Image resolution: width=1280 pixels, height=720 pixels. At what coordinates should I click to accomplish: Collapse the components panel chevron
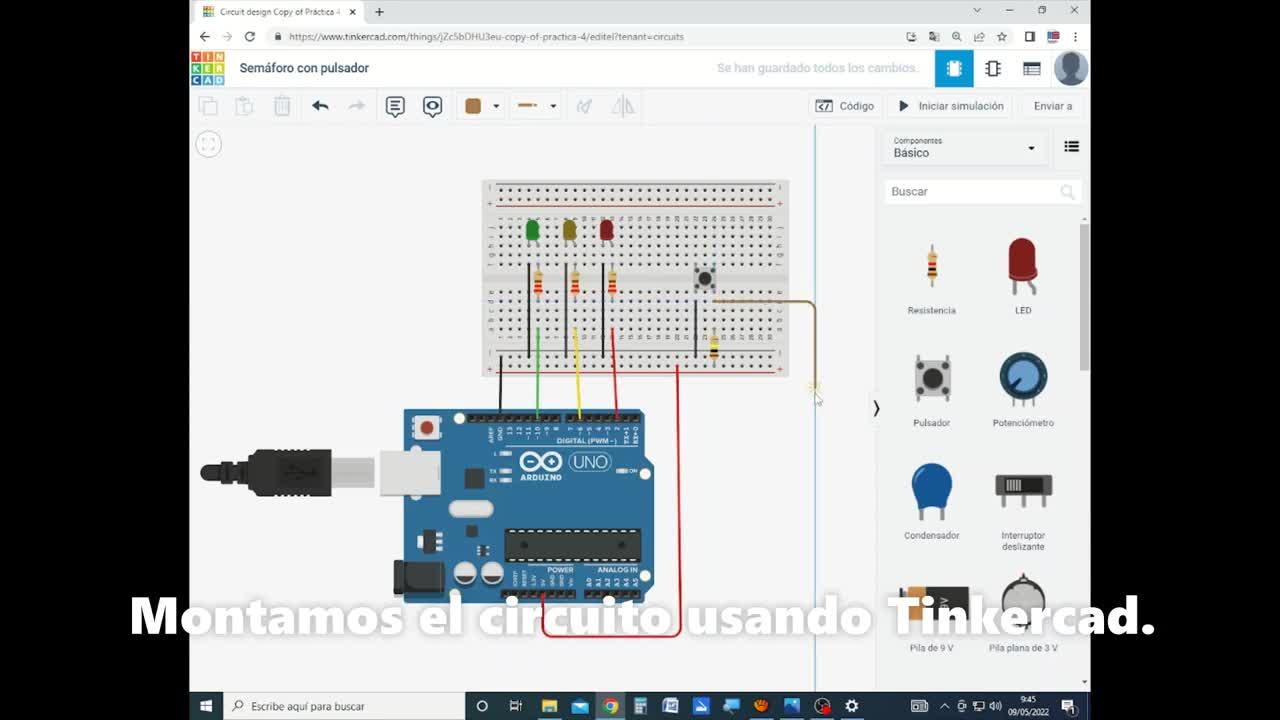point(876,408)
